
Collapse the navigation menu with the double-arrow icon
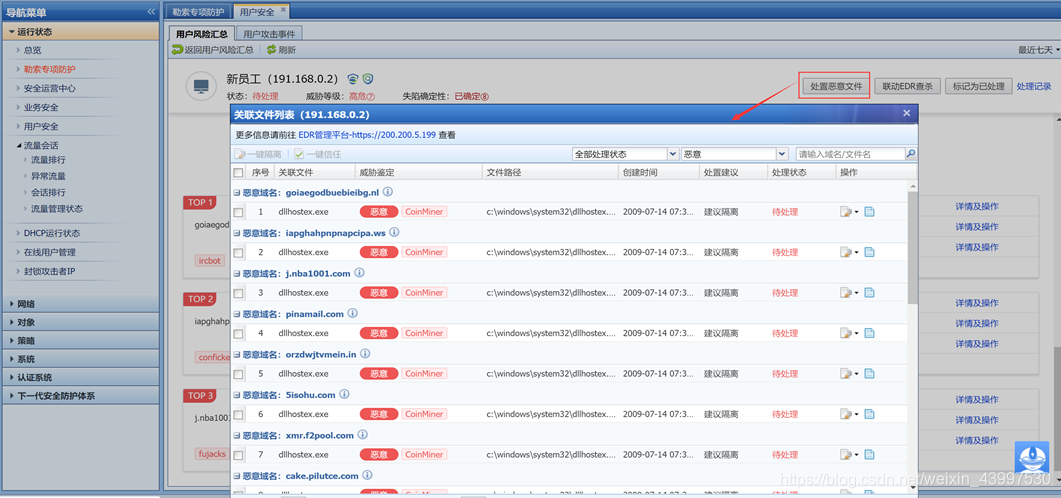[x=151, y=12]
